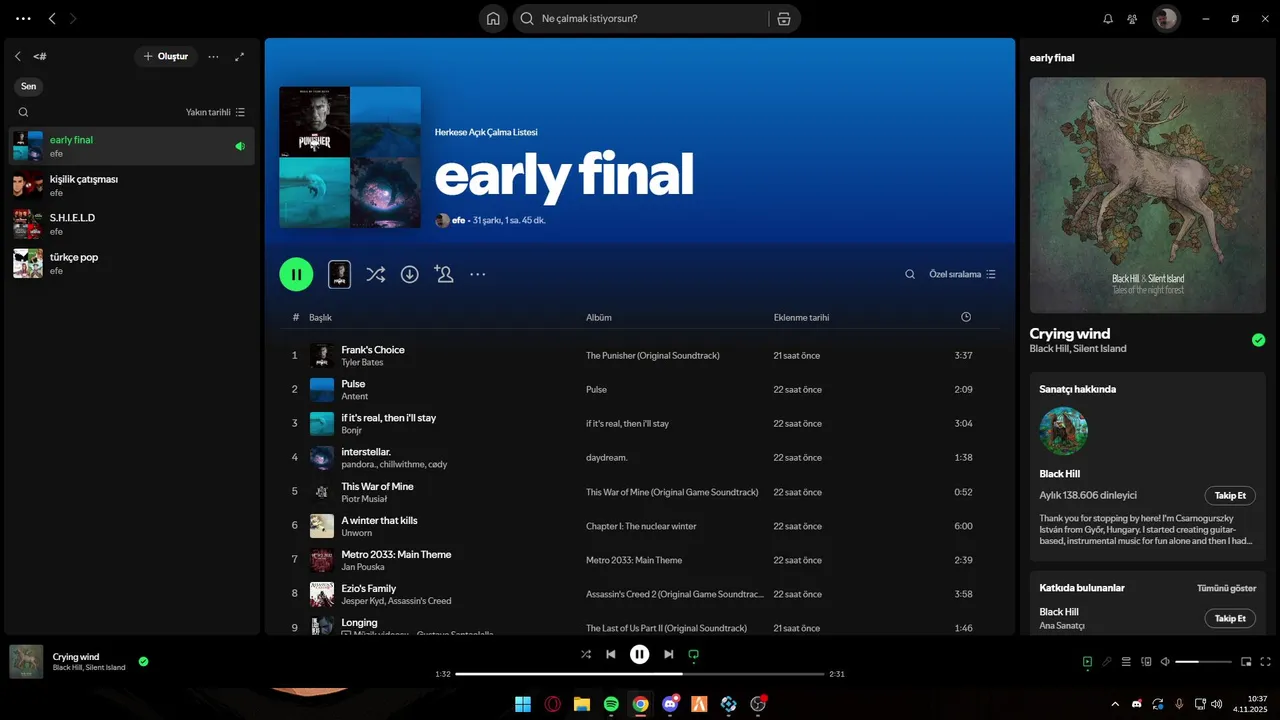Open the play queue
This screenshot has width=1280, height=720.
[1126, 661]
